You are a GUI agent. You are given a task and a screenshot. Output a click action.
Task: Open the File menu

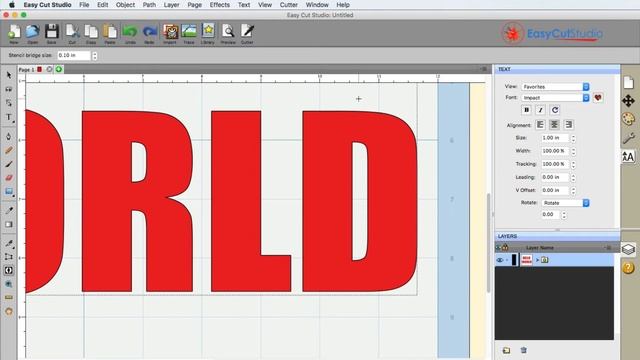(84, 5)
